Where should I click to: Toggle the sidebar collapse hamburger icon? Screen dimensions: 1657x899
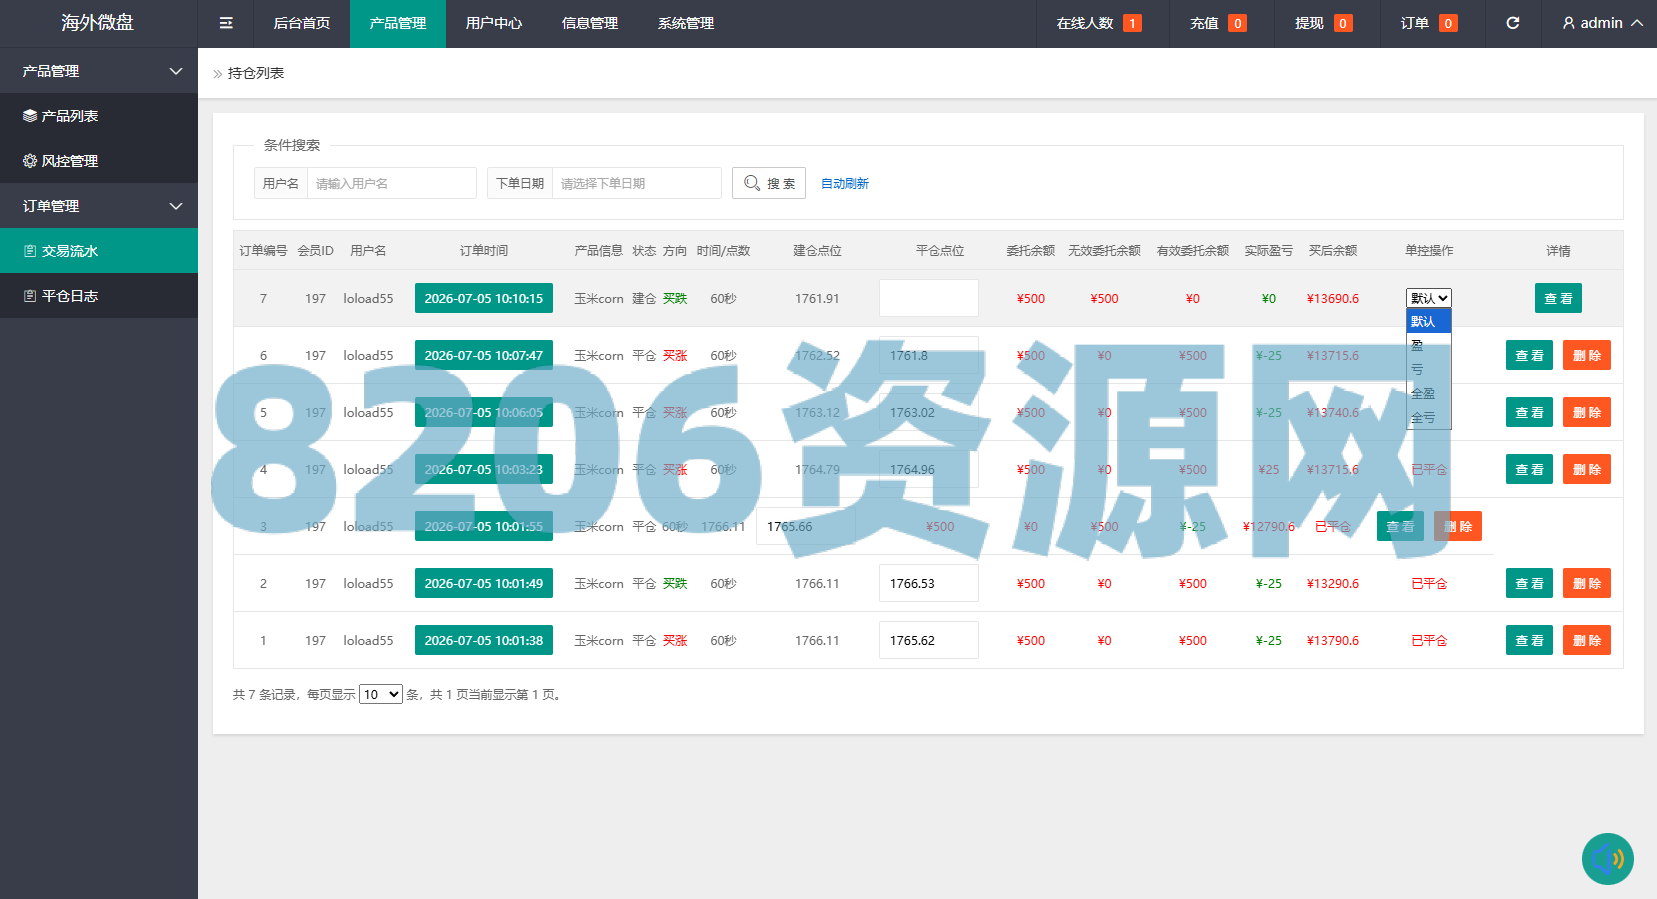click(x=226, y=23)
